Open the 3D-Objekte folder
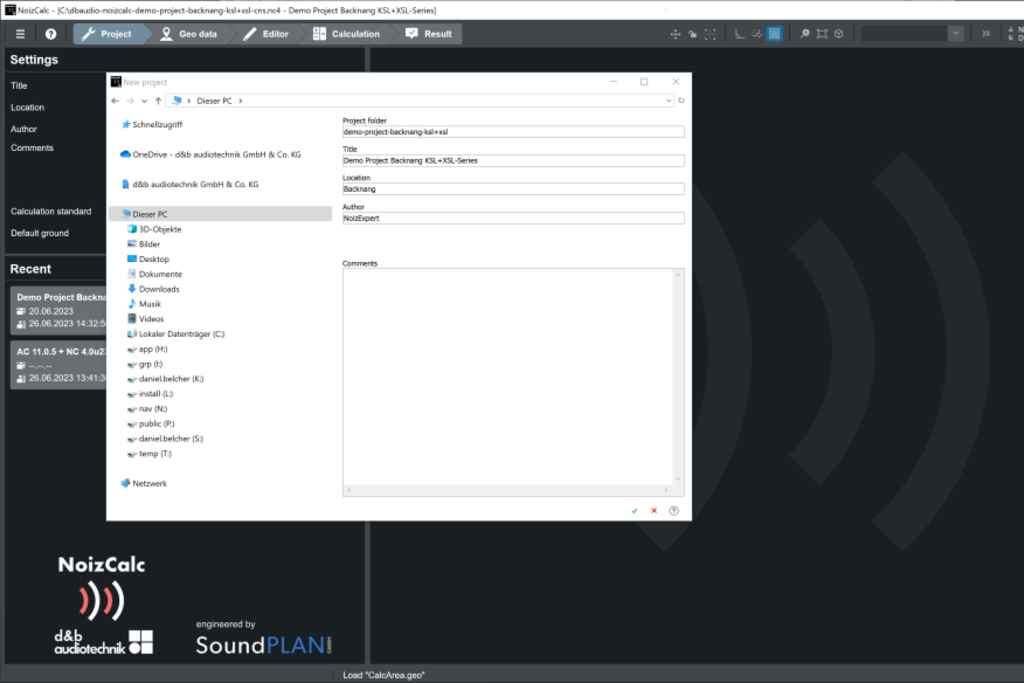Image resolution: width=1024 pixels, height=683 pixels. pos(154,229)
